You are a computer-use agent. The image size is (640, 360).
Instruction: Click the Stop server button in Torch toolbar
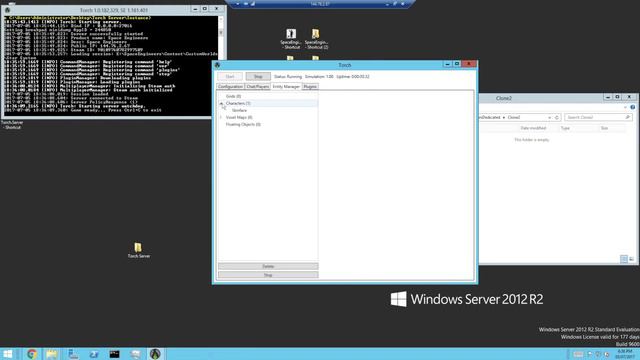click(x=258, y=76)
